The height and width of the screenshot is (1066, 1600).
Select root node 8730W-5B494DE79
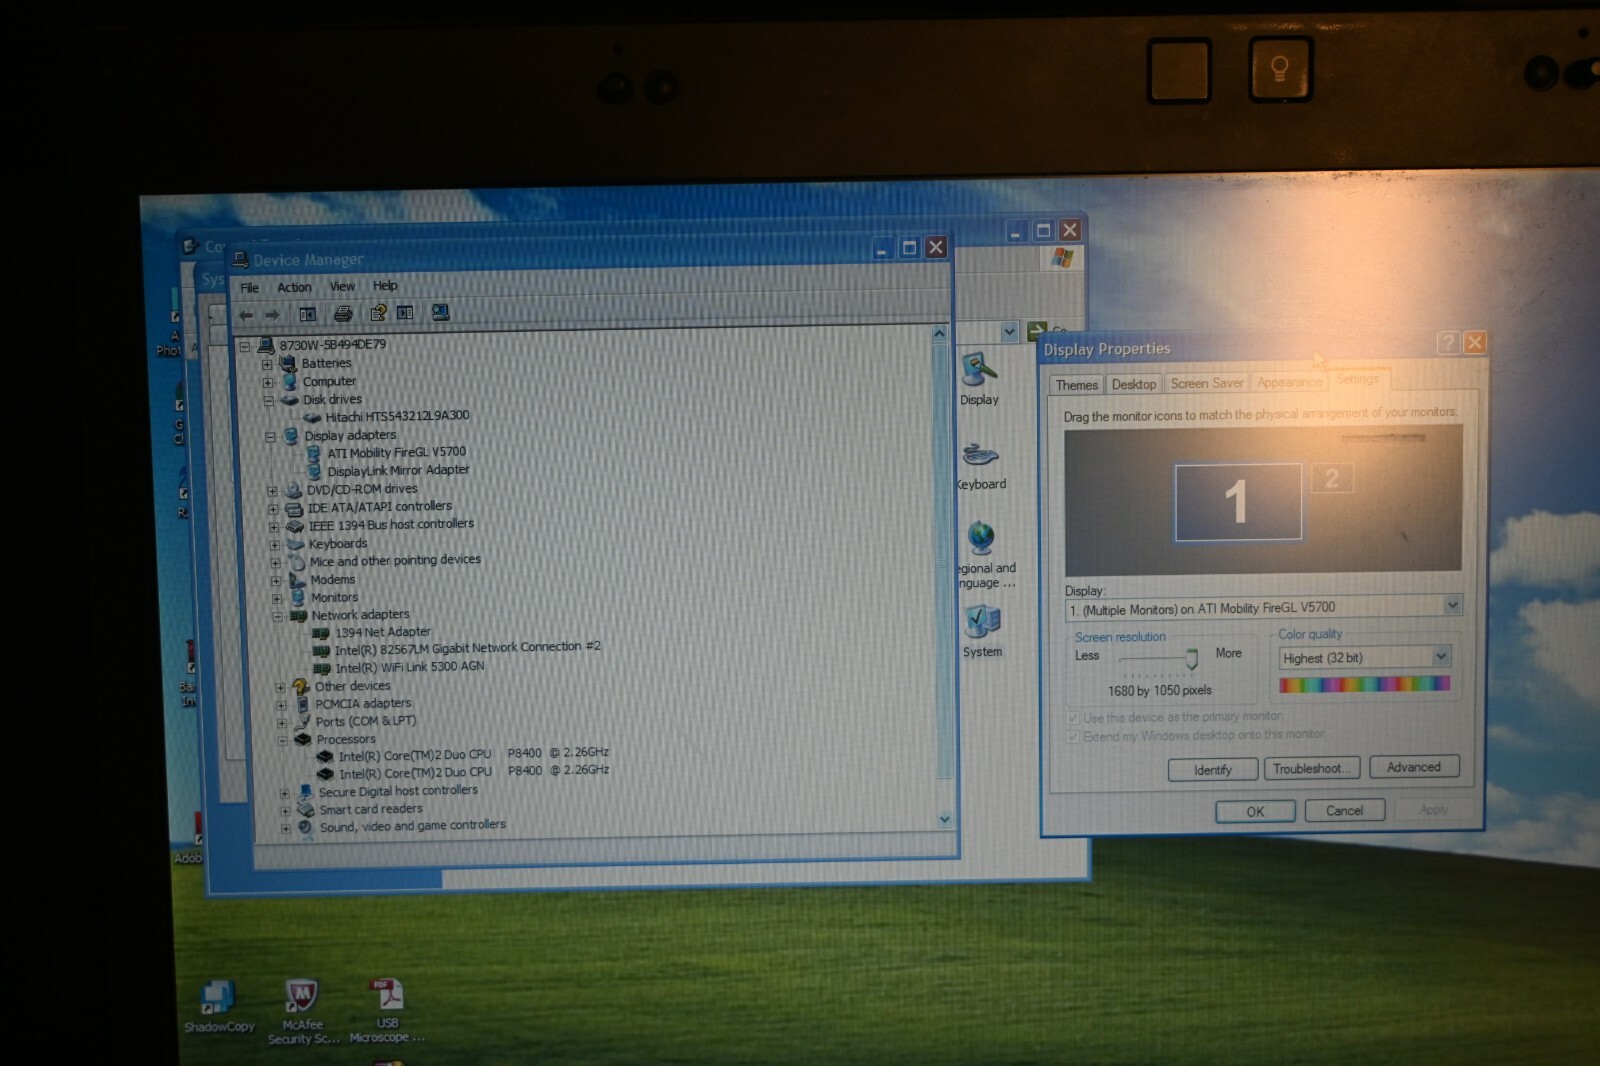click(332, 345)
